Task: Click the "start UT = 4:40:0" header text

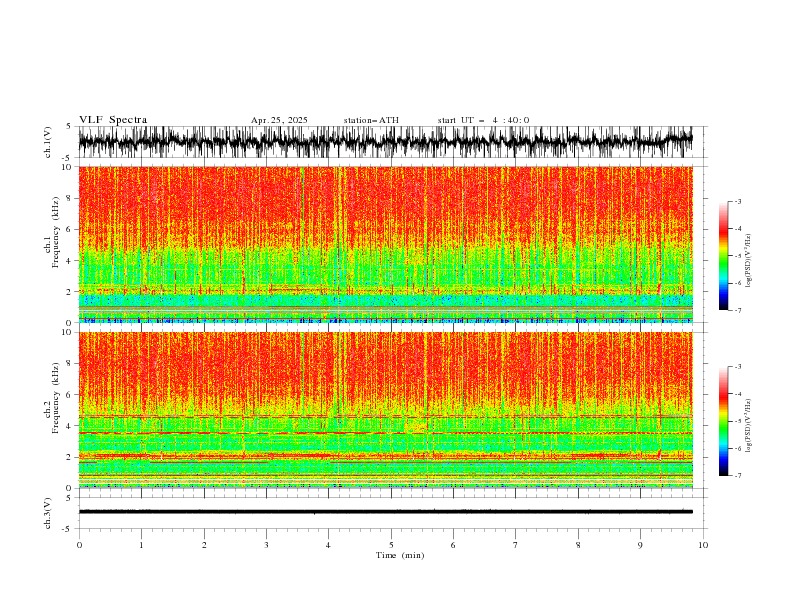Action: click(x=483, y=120)
